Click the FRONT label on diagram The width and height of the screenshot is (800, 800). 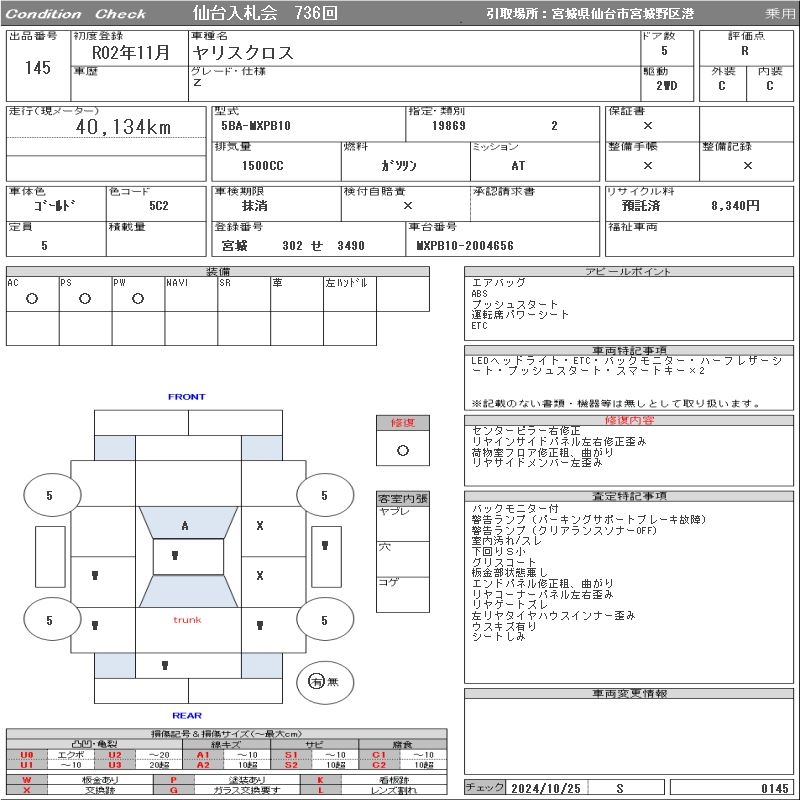(x=187, y=397)
